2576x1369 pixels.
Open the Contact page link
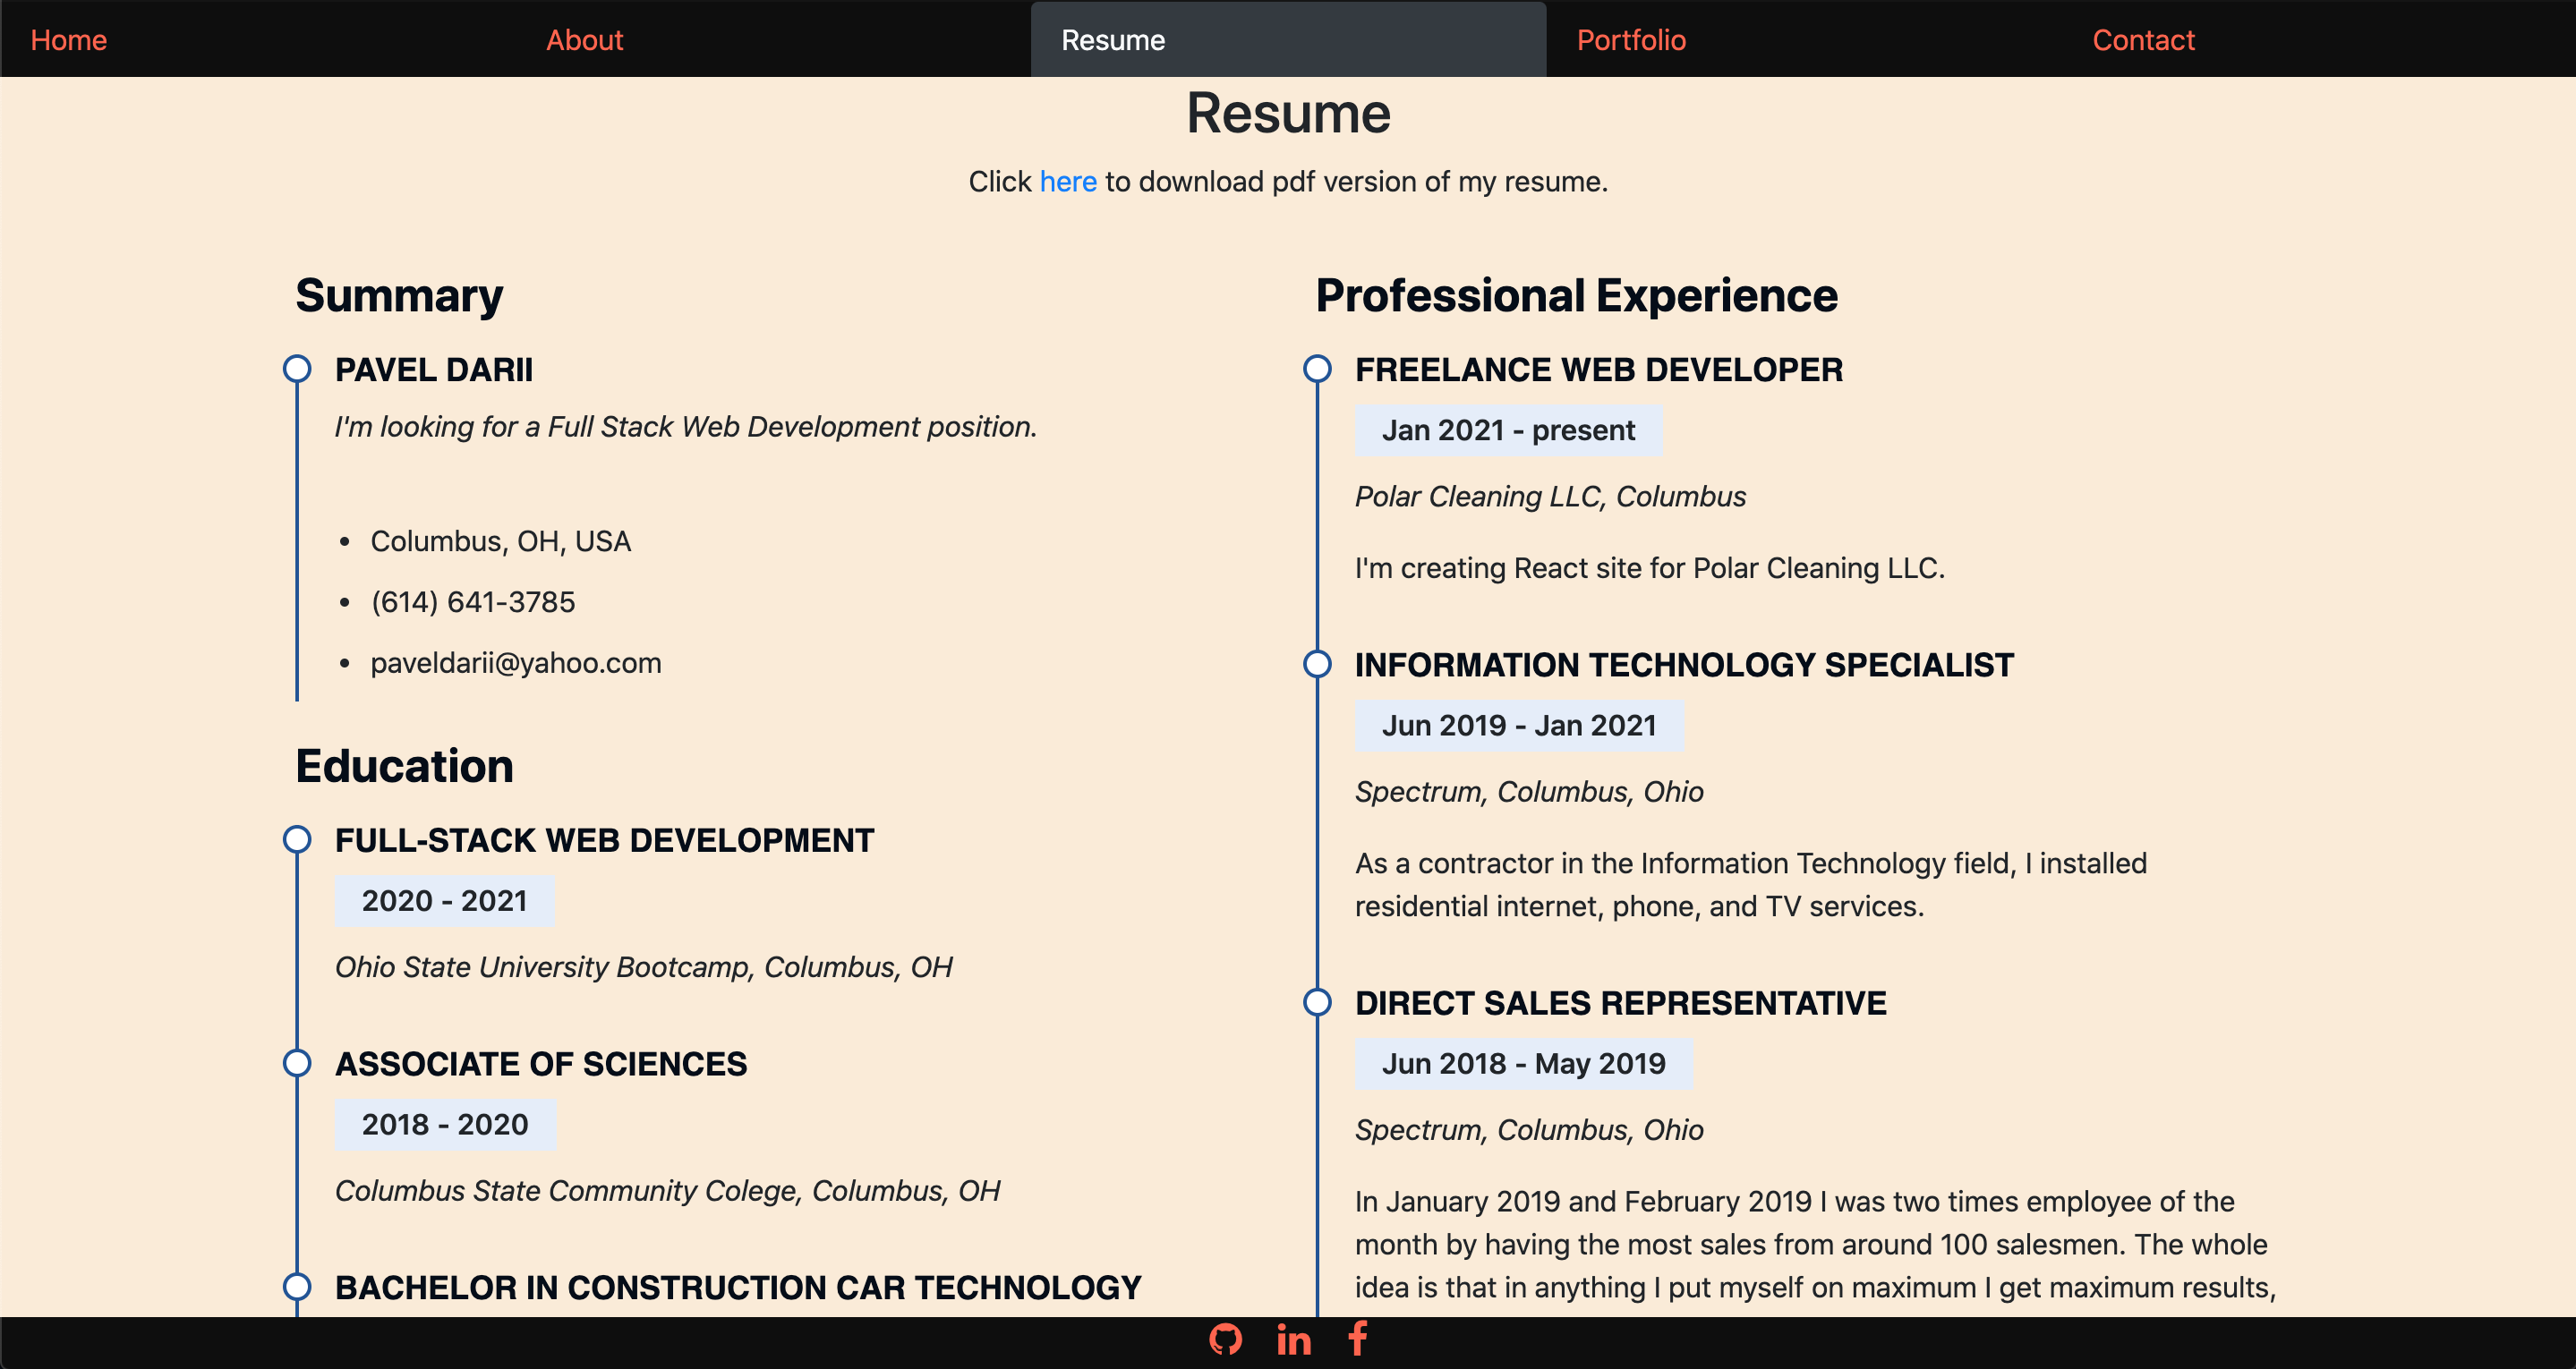click(x=2142, y=40)
